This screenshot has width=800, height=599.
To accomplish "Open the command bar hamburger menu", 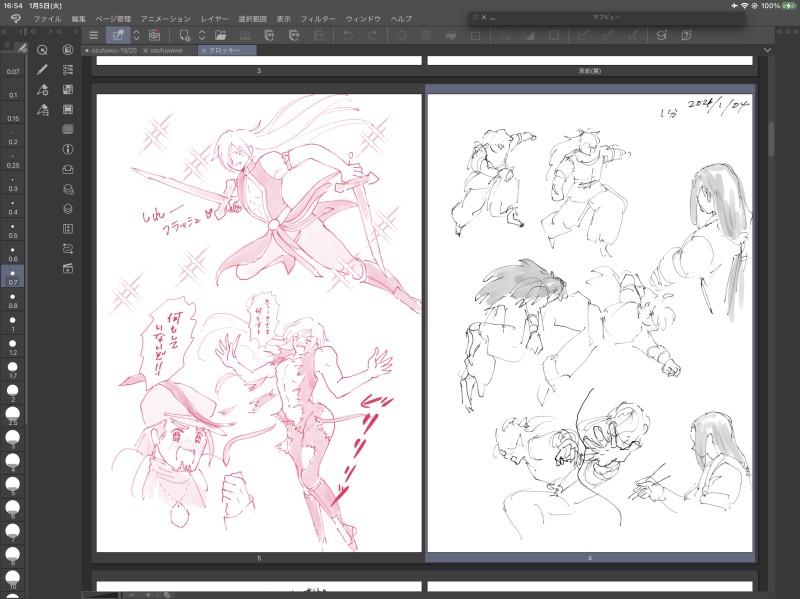I will point(93,35).
